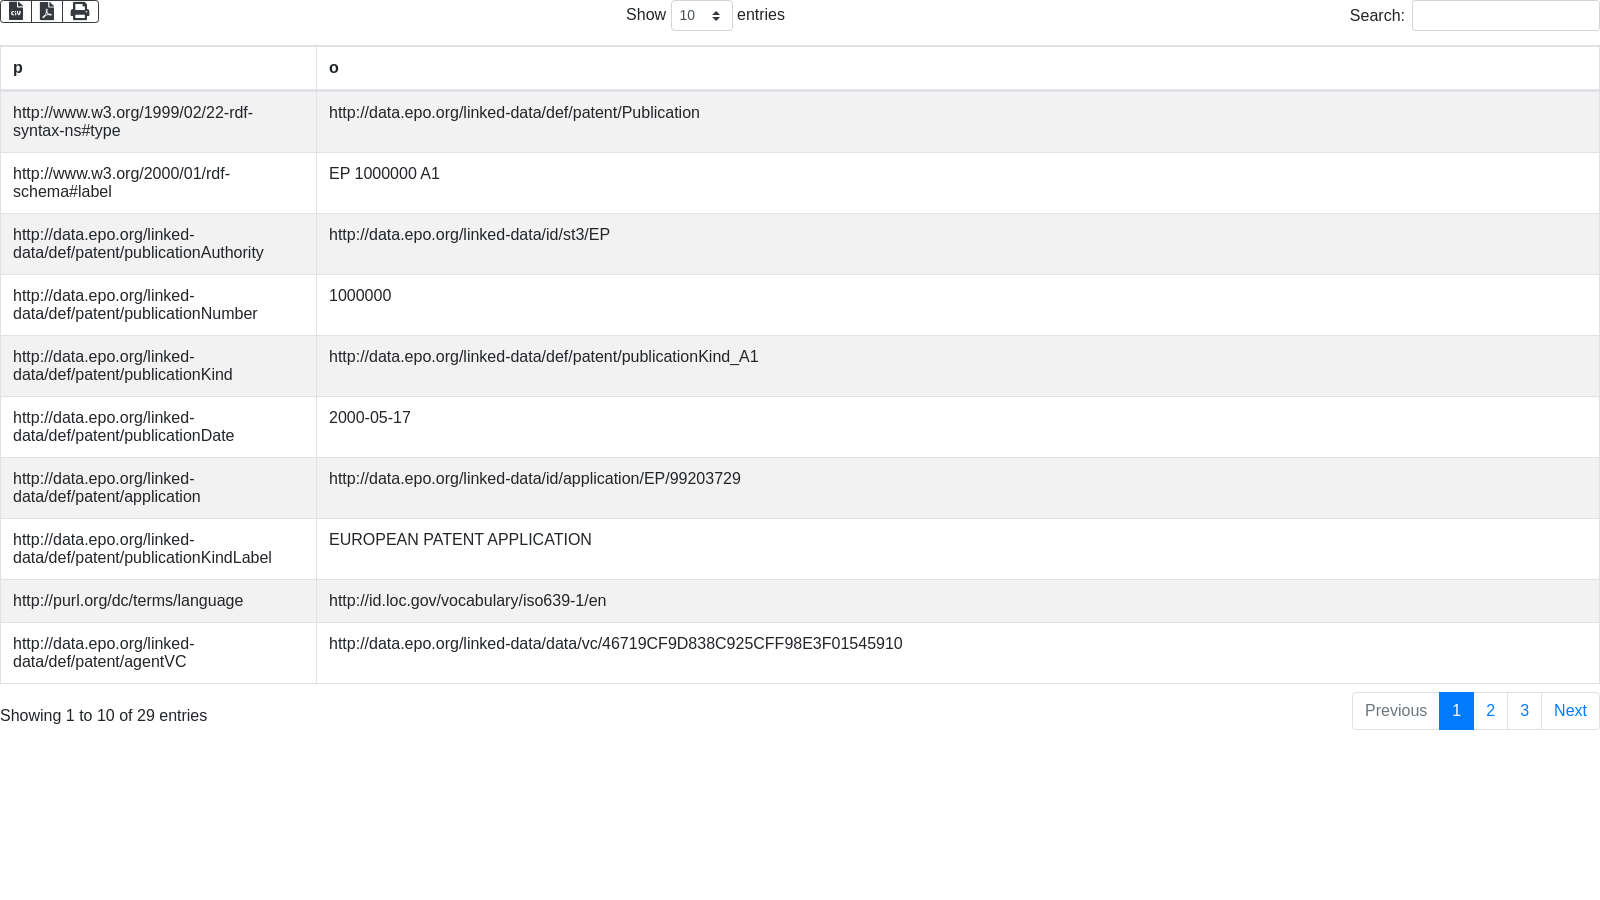Click the application/EP/99203729 URL cell
The image size is (1600, 900).
click(x=534, y=479)
